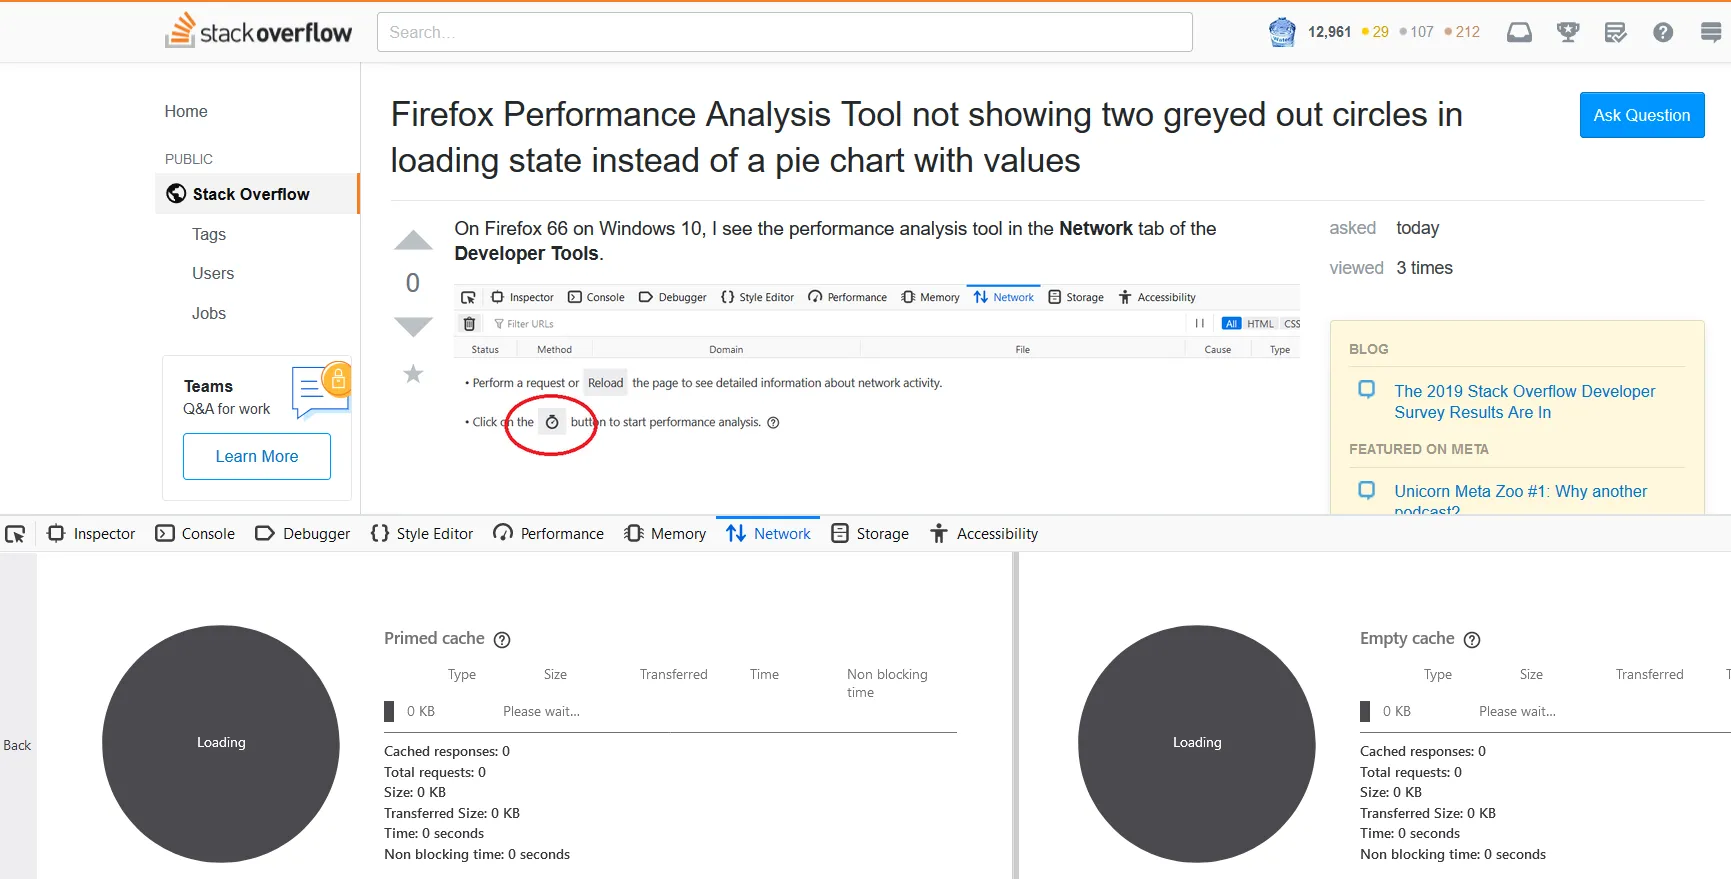This screenshot has width=1731, height=879.
Task: Click Empty cache help icon
Action: pos(1472,640)
